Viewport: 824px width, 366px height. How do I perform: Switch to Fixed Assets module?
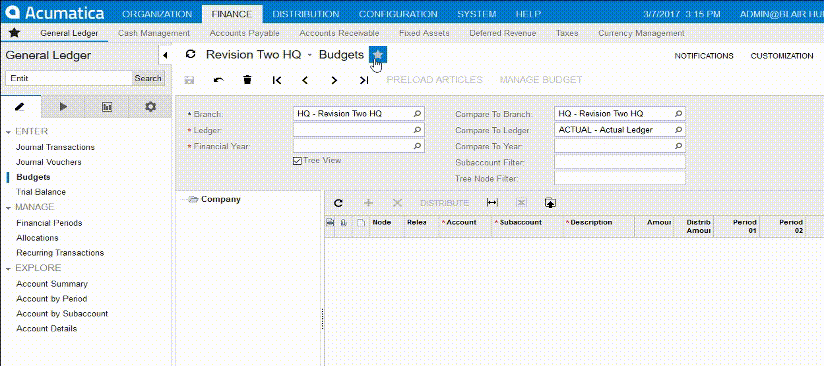[424, 33]
